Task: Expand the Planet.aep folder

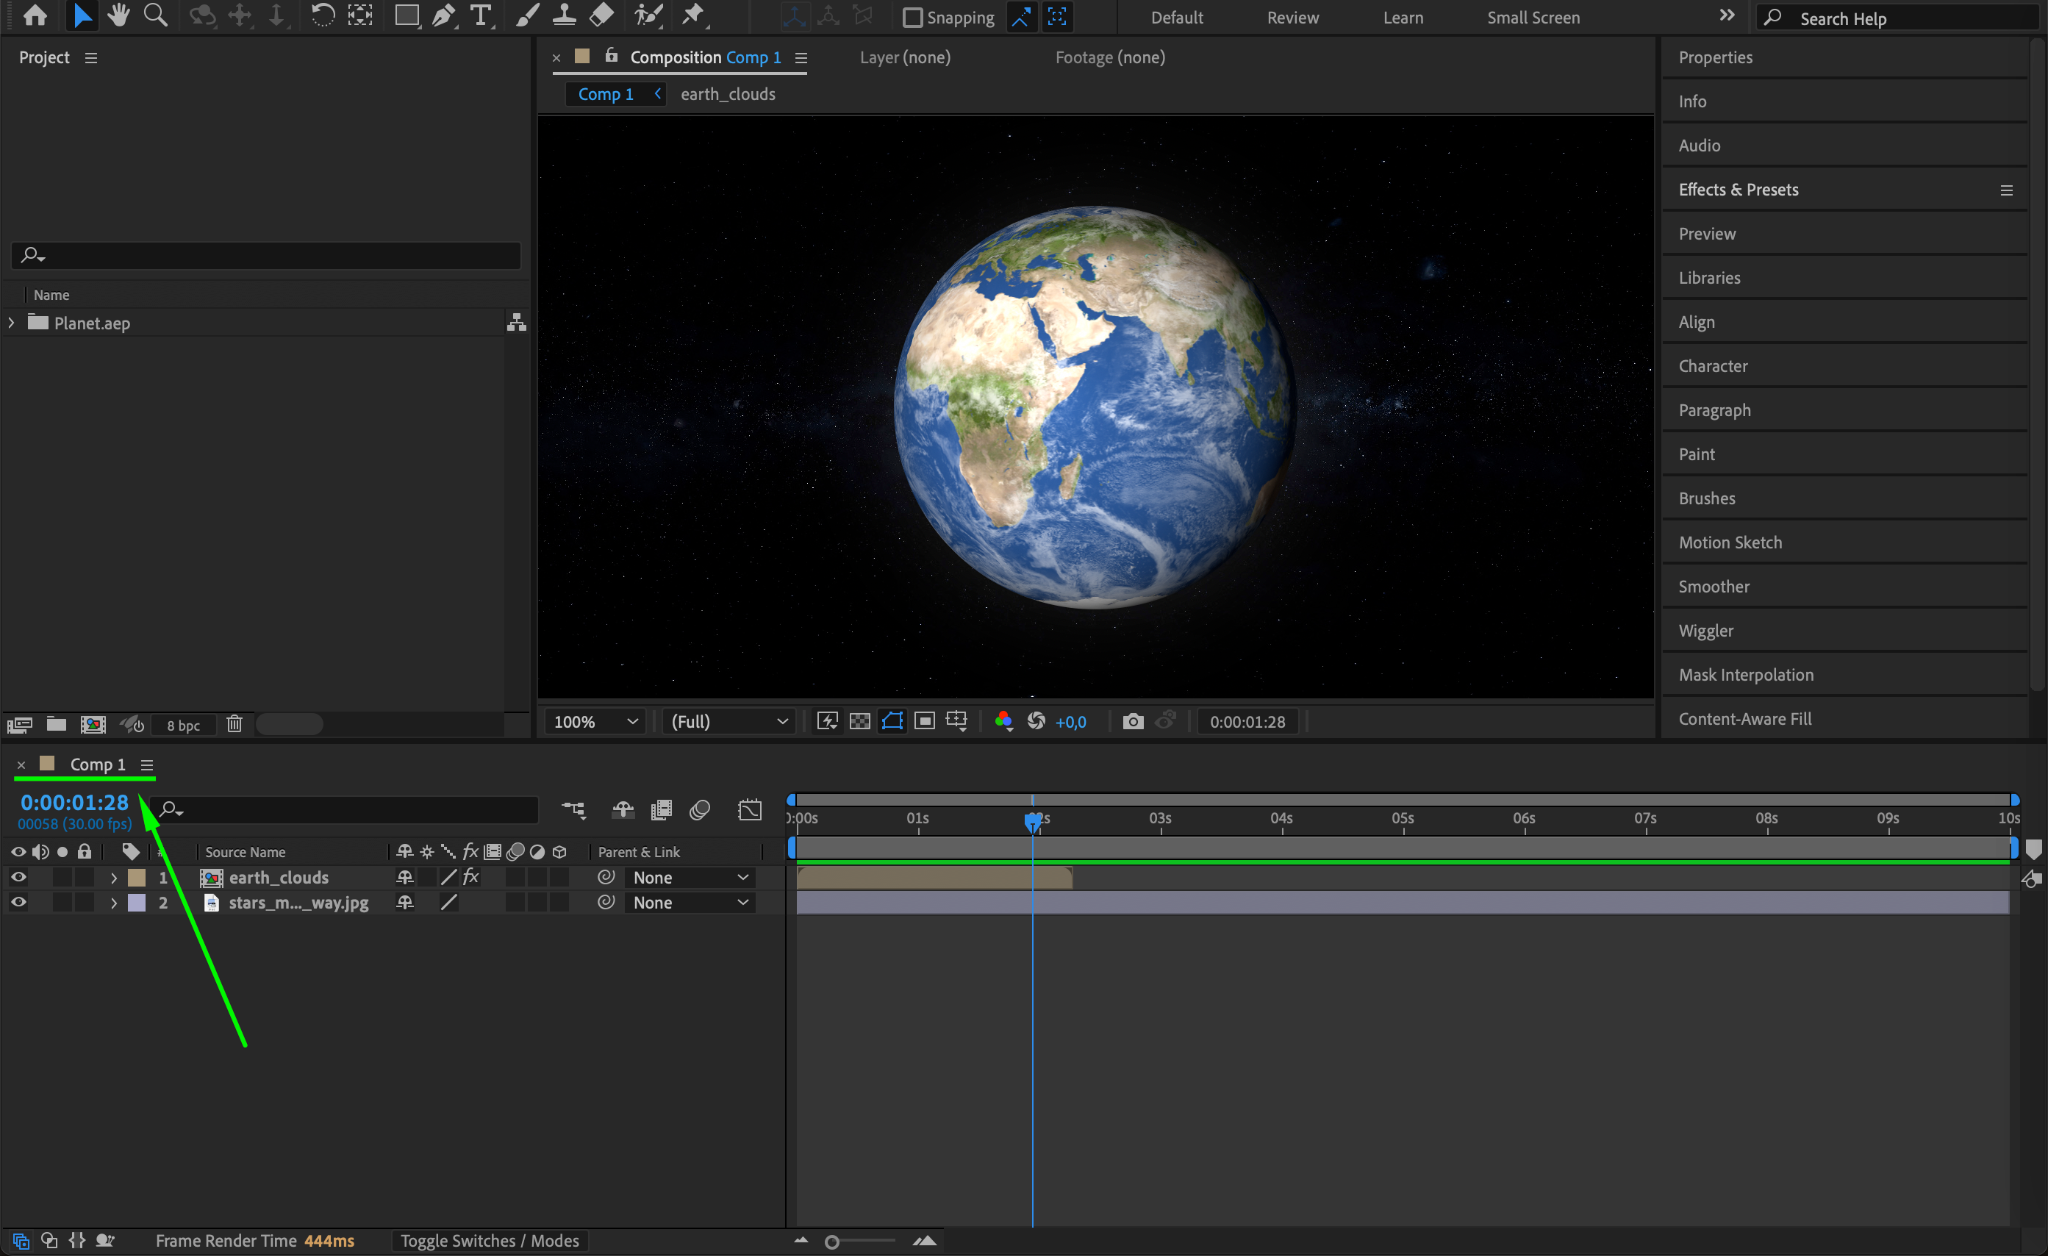Action: (11, 322)
